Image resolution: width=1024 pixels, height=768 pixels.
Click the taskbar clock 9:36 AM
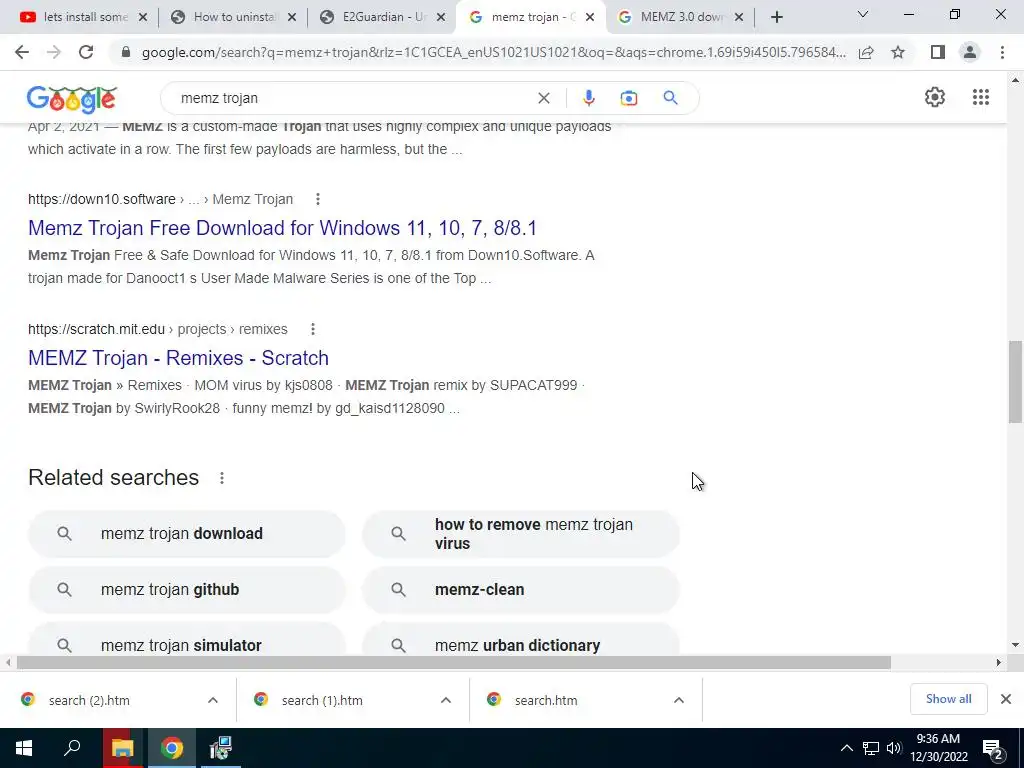[938, 739]
